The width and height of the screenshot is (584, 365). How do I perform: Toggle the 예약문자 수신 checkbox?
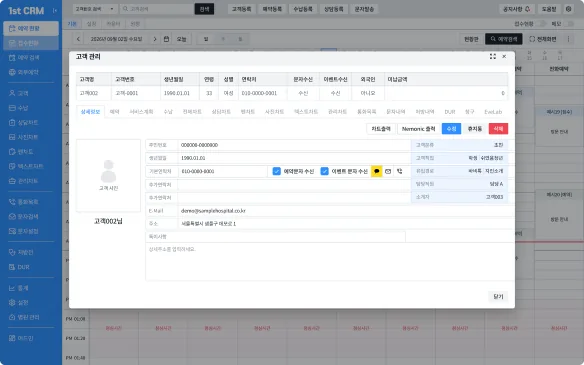[x=276, y=171]
